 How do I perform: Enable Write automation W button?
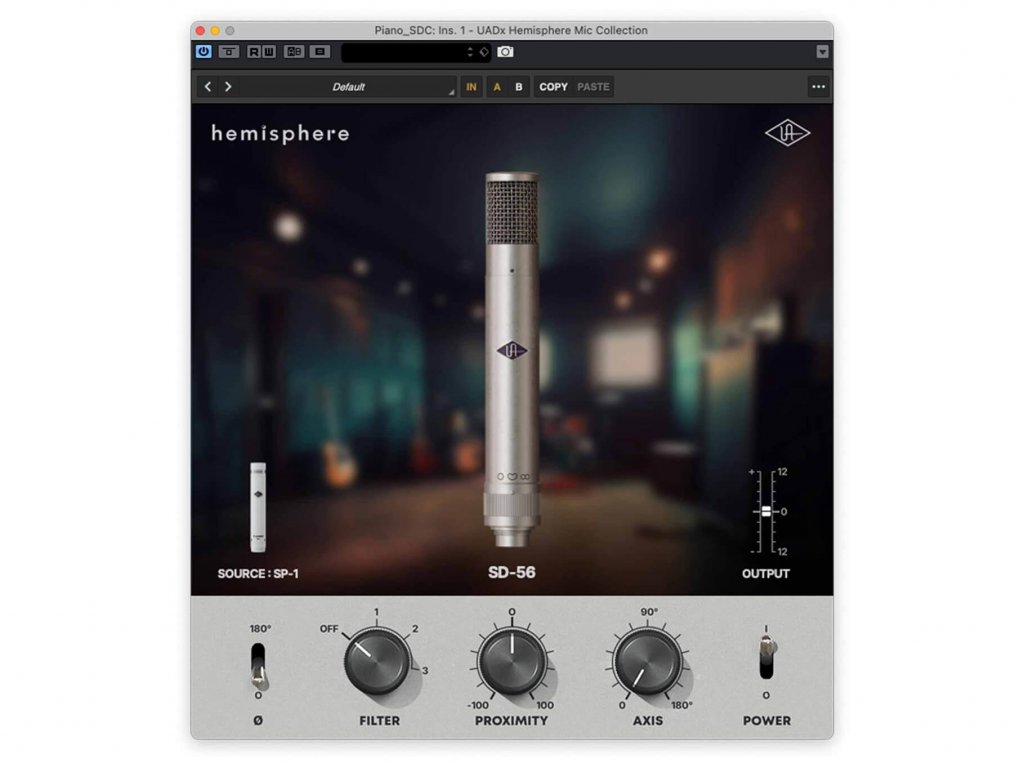(x=268, y=51)
